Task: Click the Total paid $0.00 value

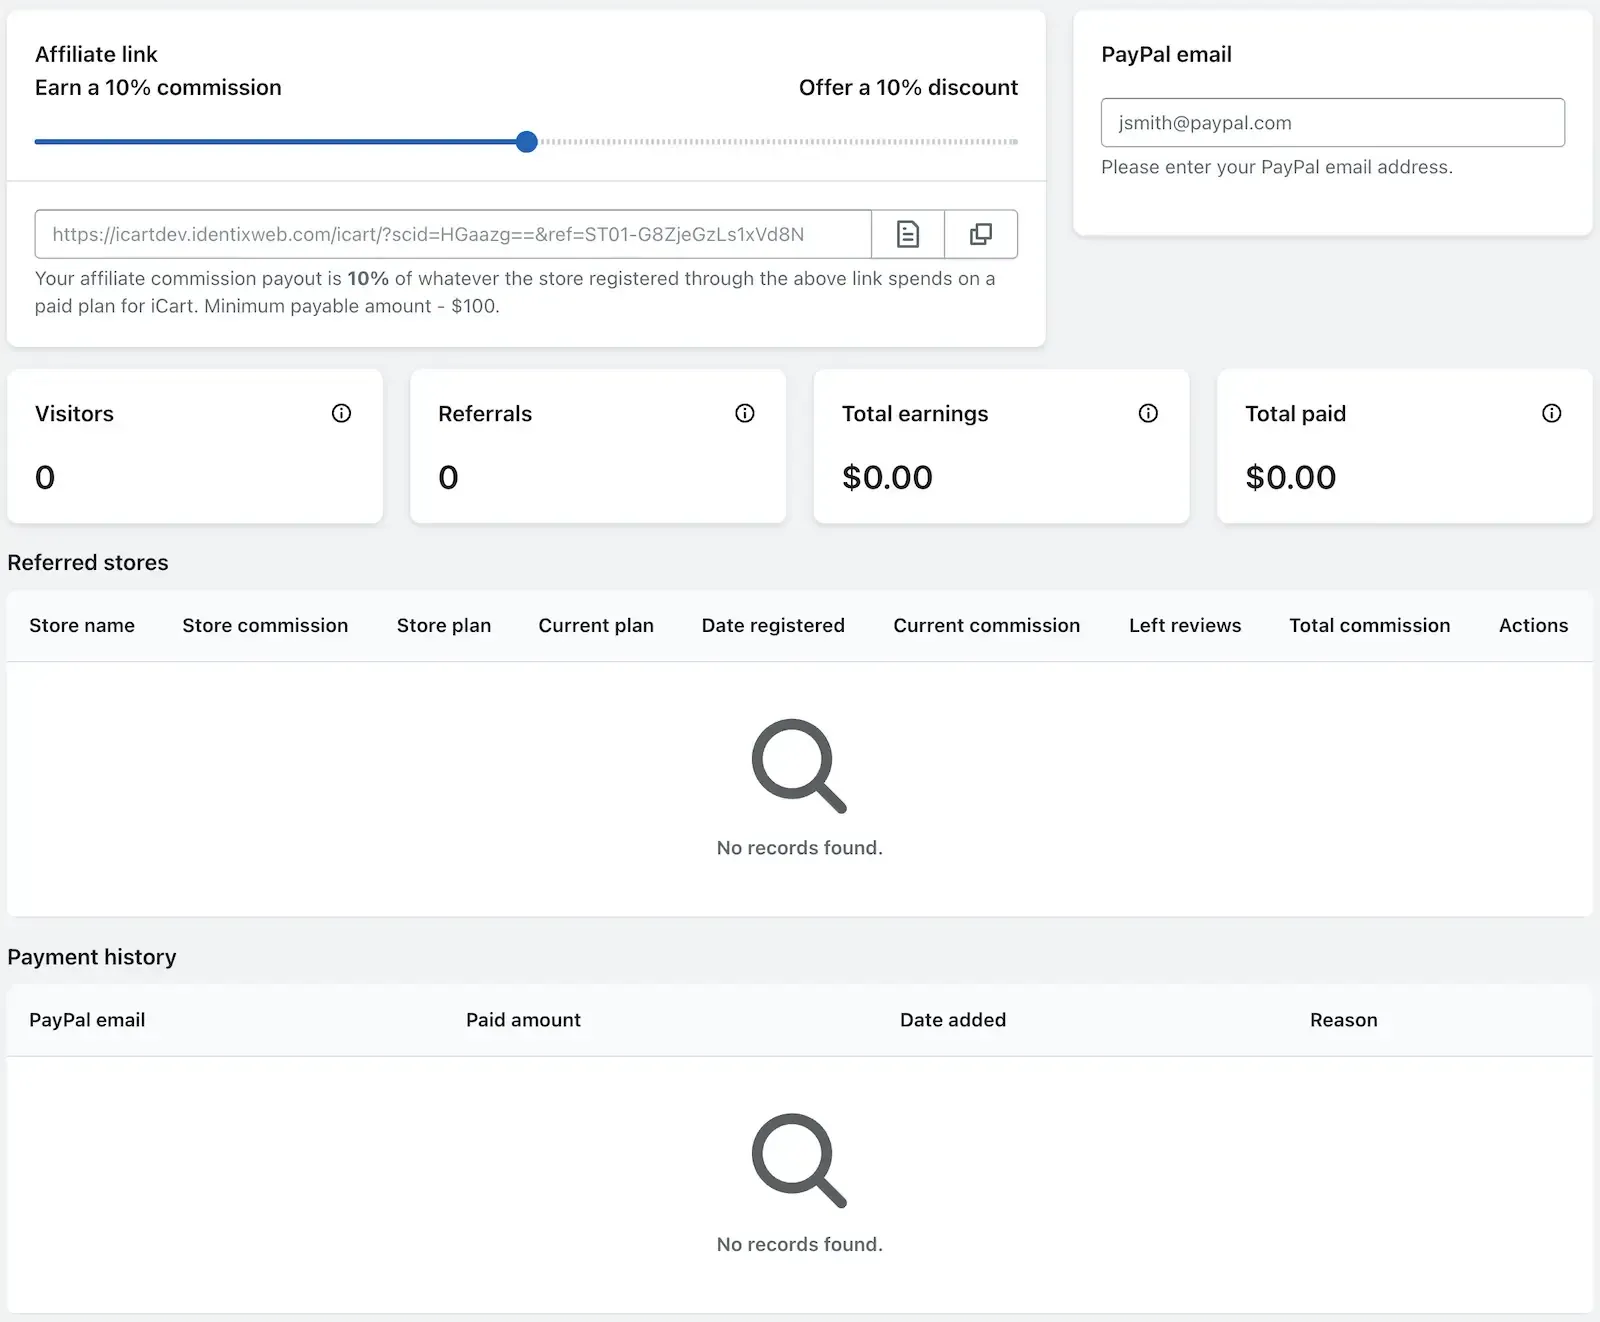Action: (1291, 477)
